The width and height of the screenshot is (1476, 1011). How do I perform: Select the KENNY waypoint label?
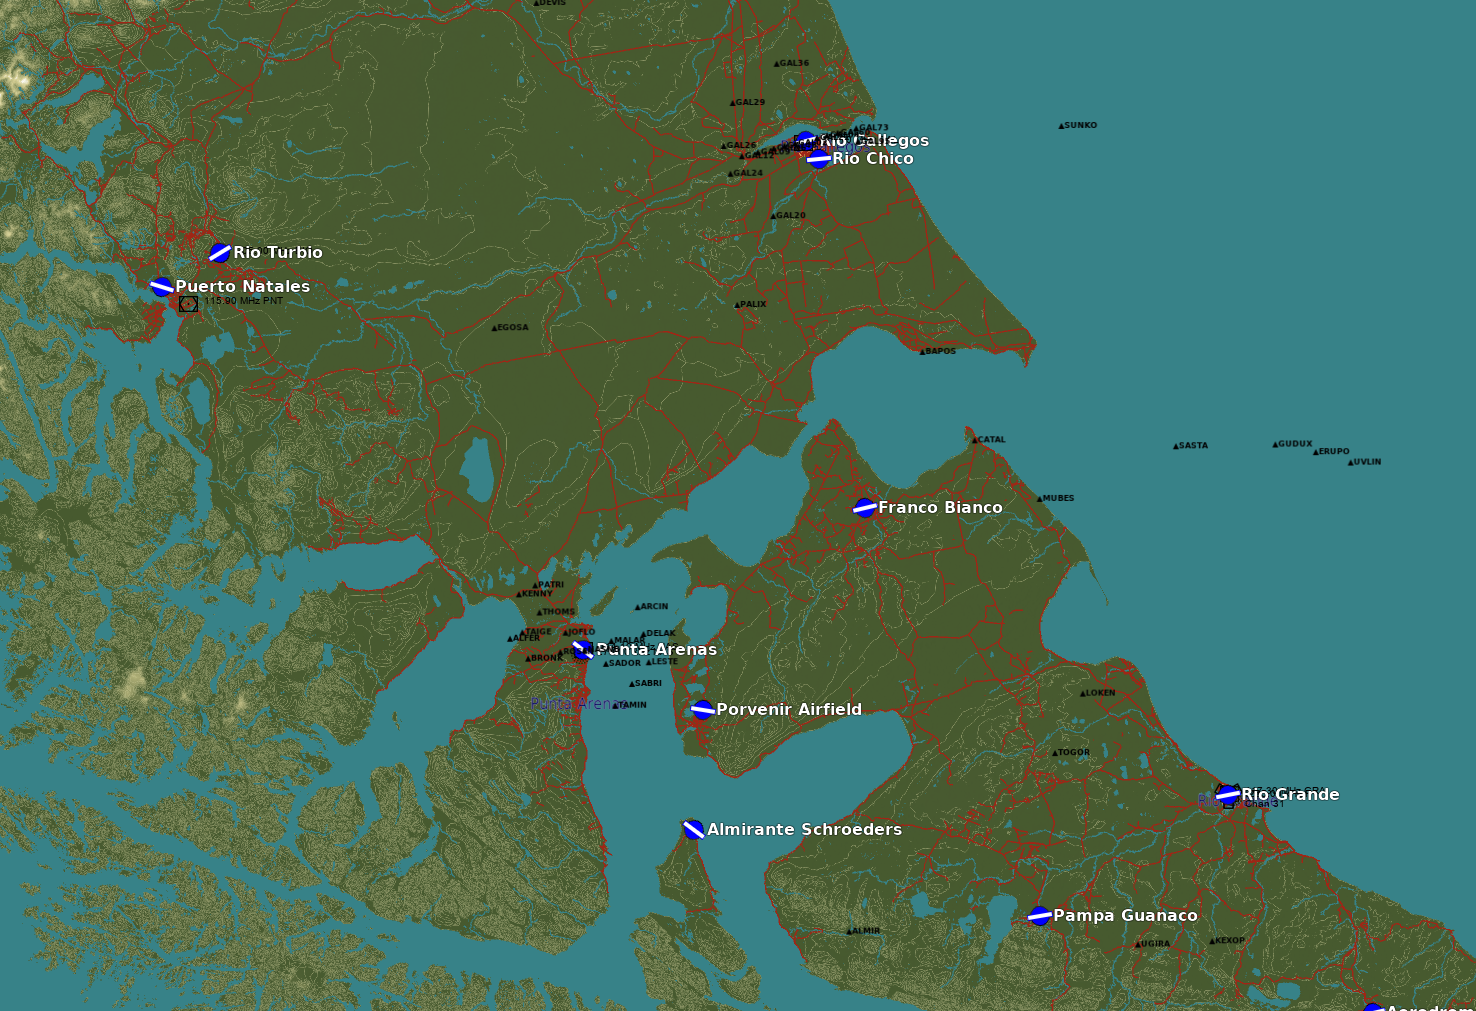pyautogui.click(x=537, y=594)
